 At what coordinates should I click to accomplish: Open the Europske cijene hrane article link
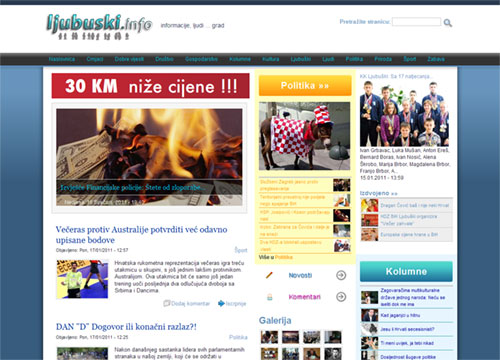409,235
